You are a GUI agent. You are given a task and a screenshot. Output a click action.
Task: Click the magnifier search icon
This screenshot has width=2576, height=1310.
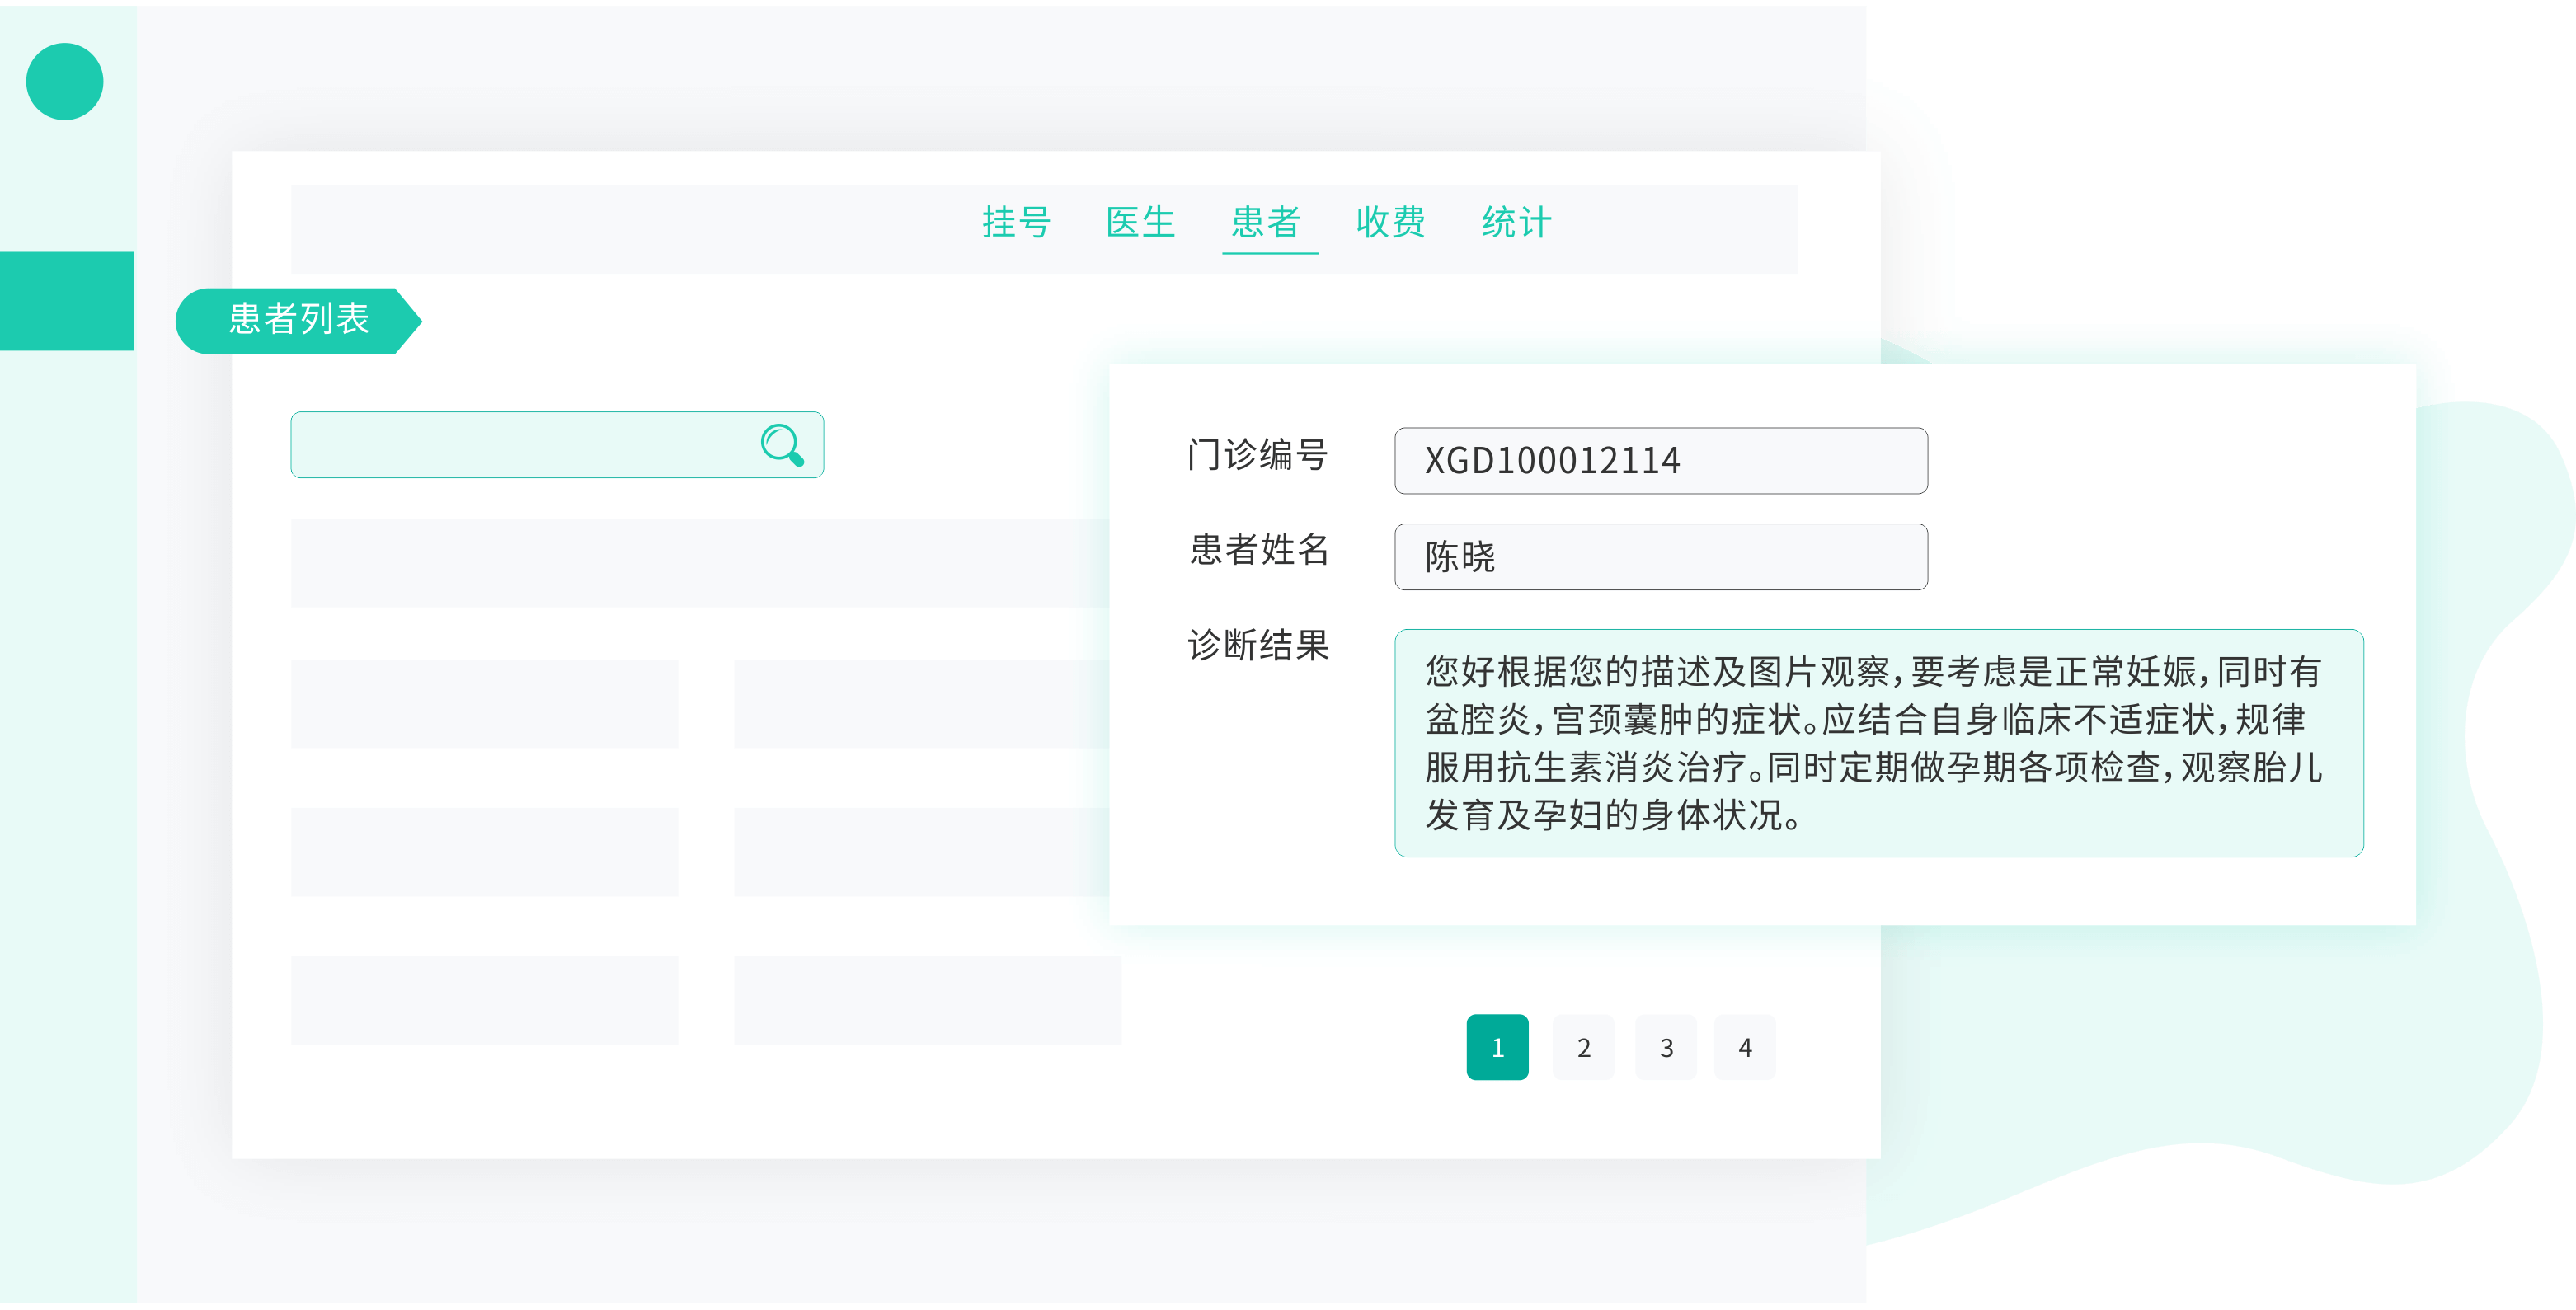[782, 445]
